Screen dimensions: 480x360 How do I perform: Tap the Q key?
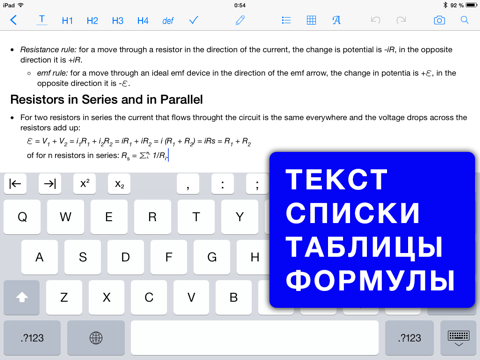click(22, 217)
